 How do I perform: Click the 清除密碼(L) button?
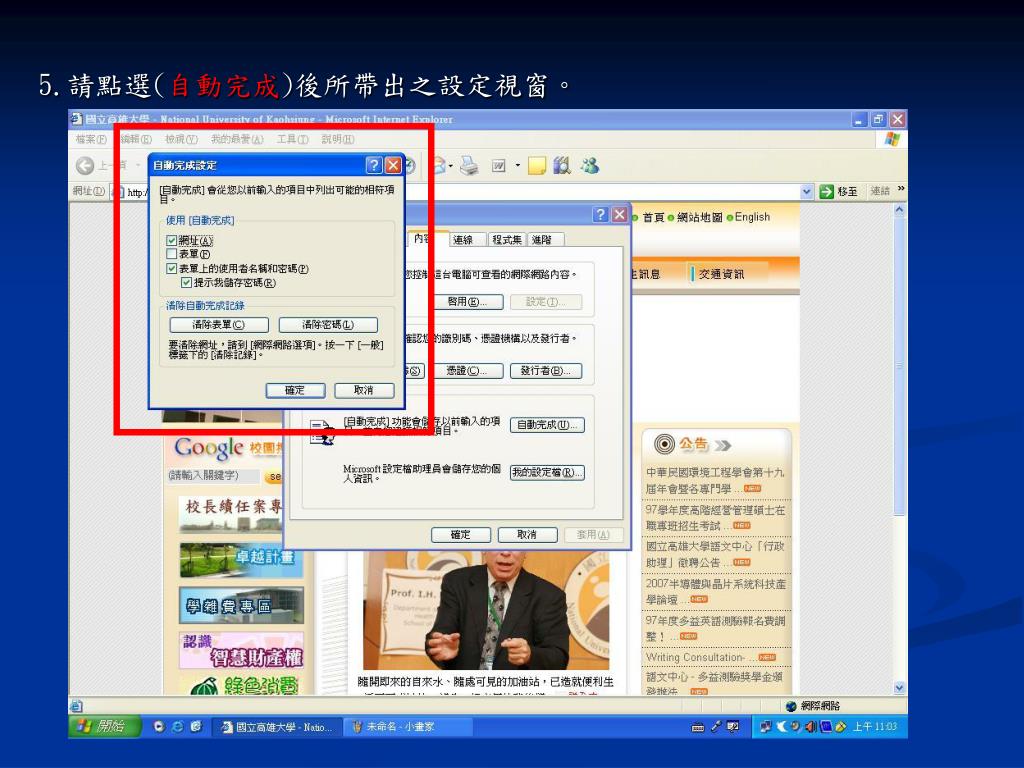point(328,325)
